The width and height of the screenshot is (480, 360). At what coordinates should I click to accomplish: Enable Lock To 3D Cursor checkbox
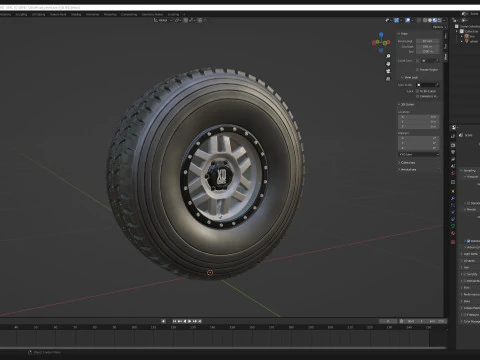(417, 91)
